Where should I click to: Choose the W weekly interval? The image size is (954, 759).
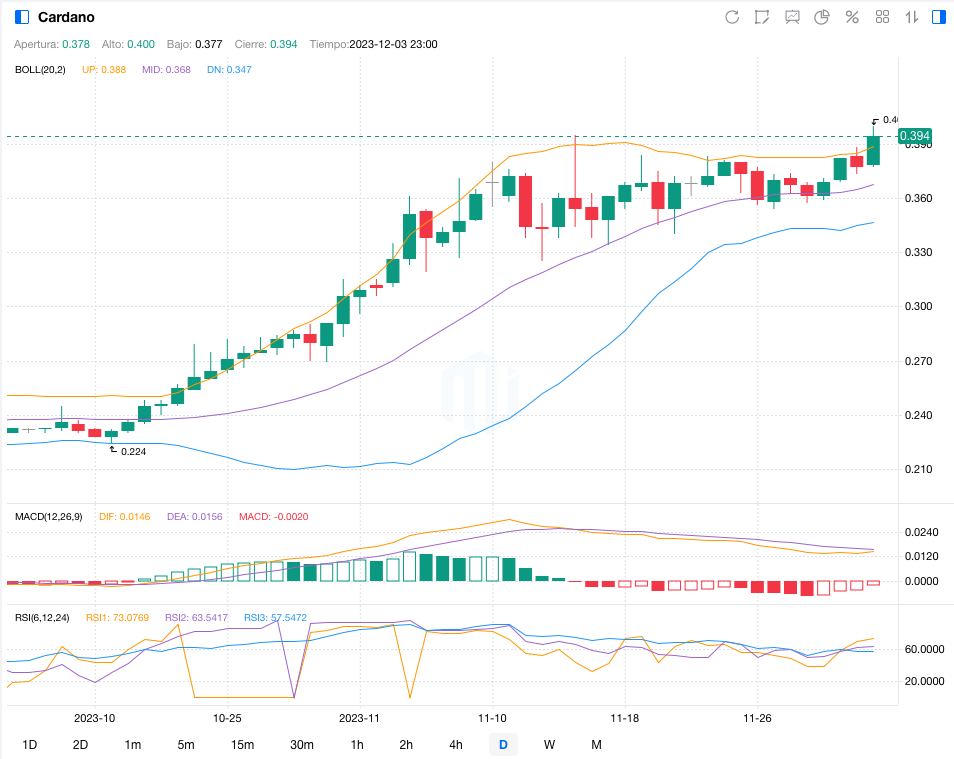tap(549, 744)
